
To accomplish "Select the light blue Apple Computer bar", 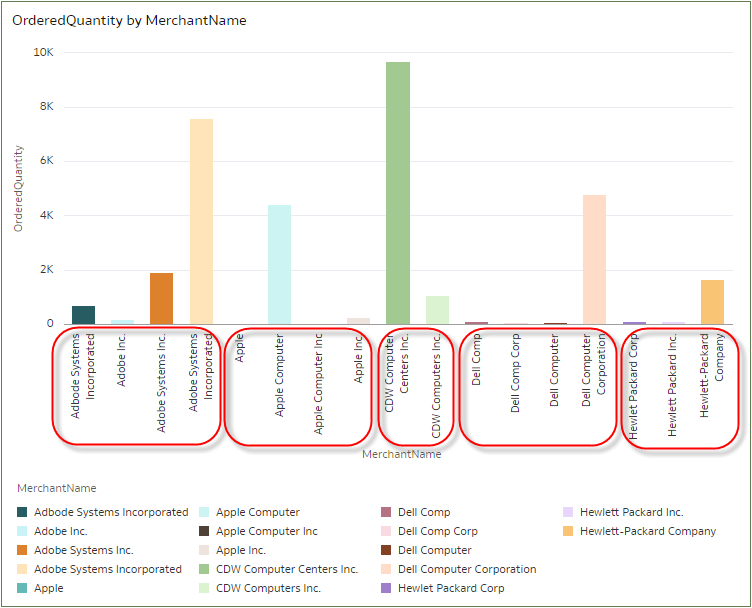I will click(280, 265).
